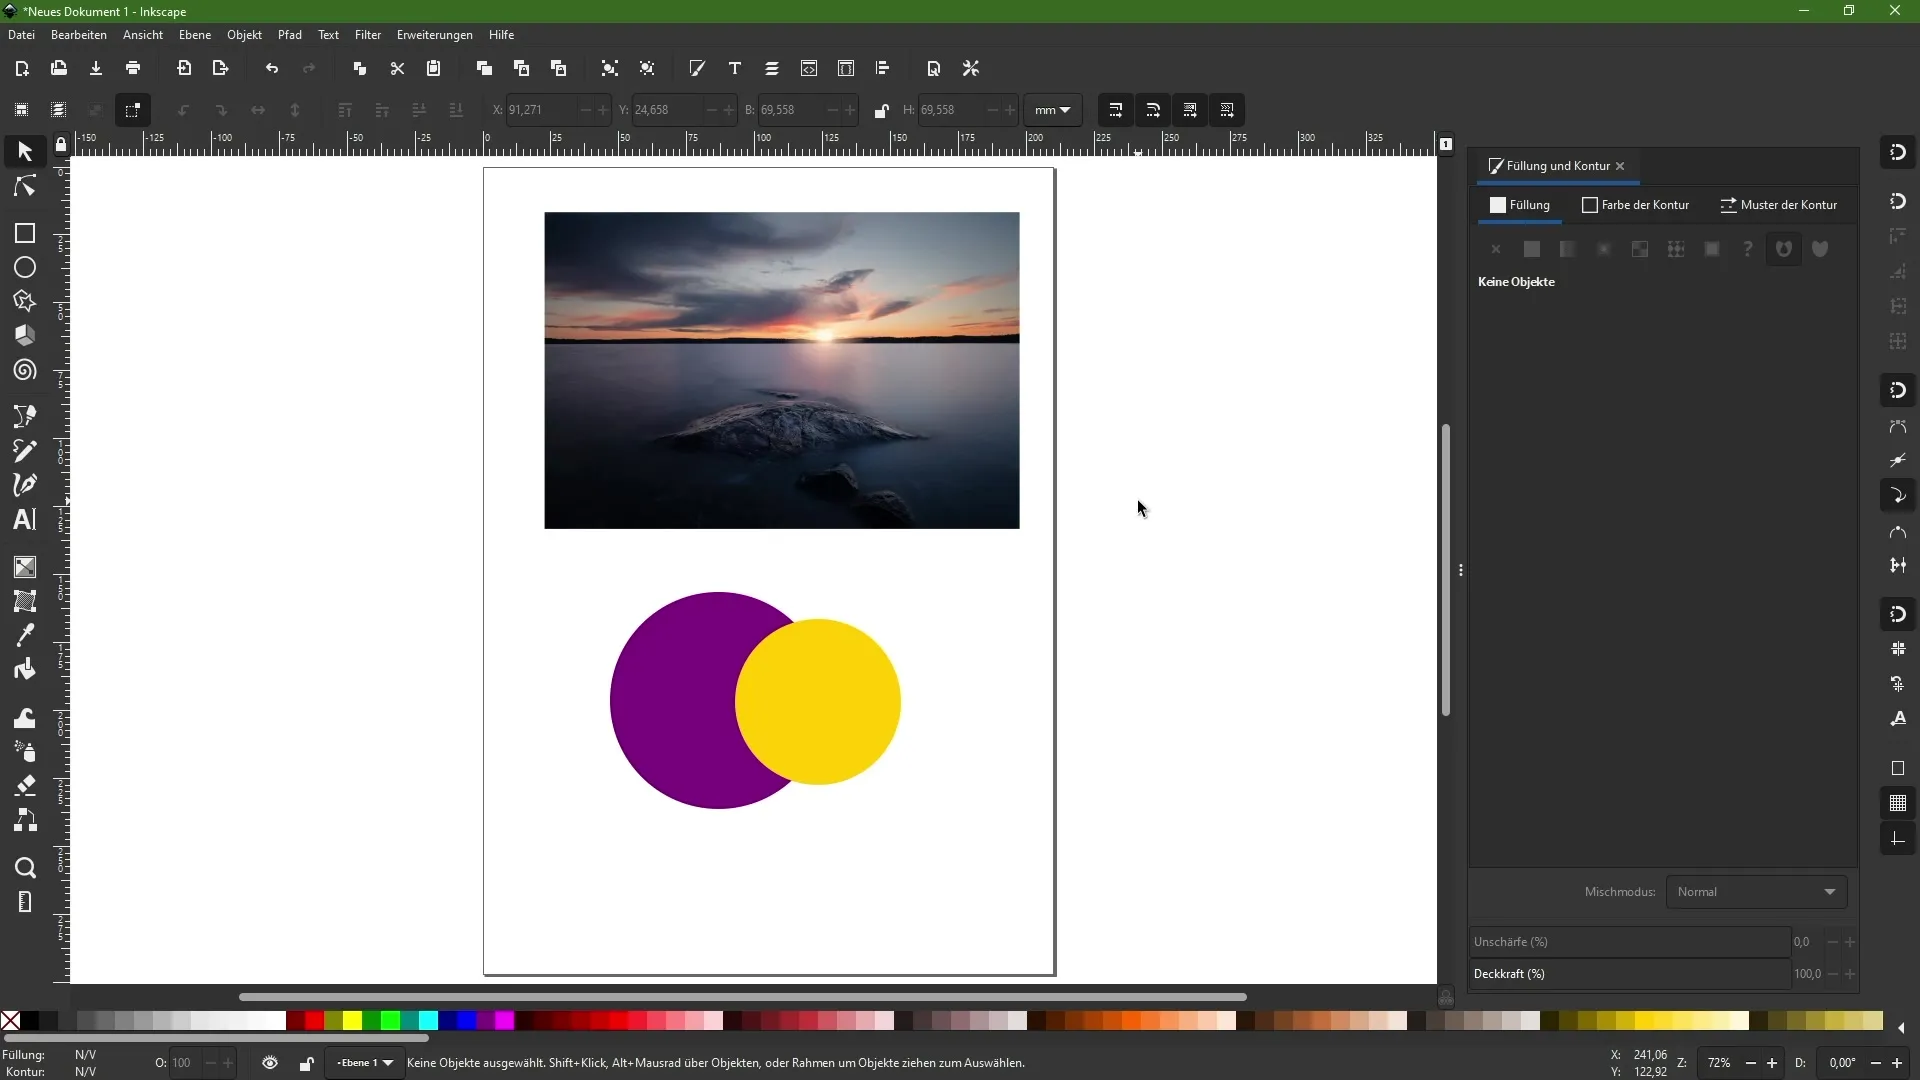Open the Erweiterungen menu
Screen dimensions: 1920x1080
tap(434, 33)
